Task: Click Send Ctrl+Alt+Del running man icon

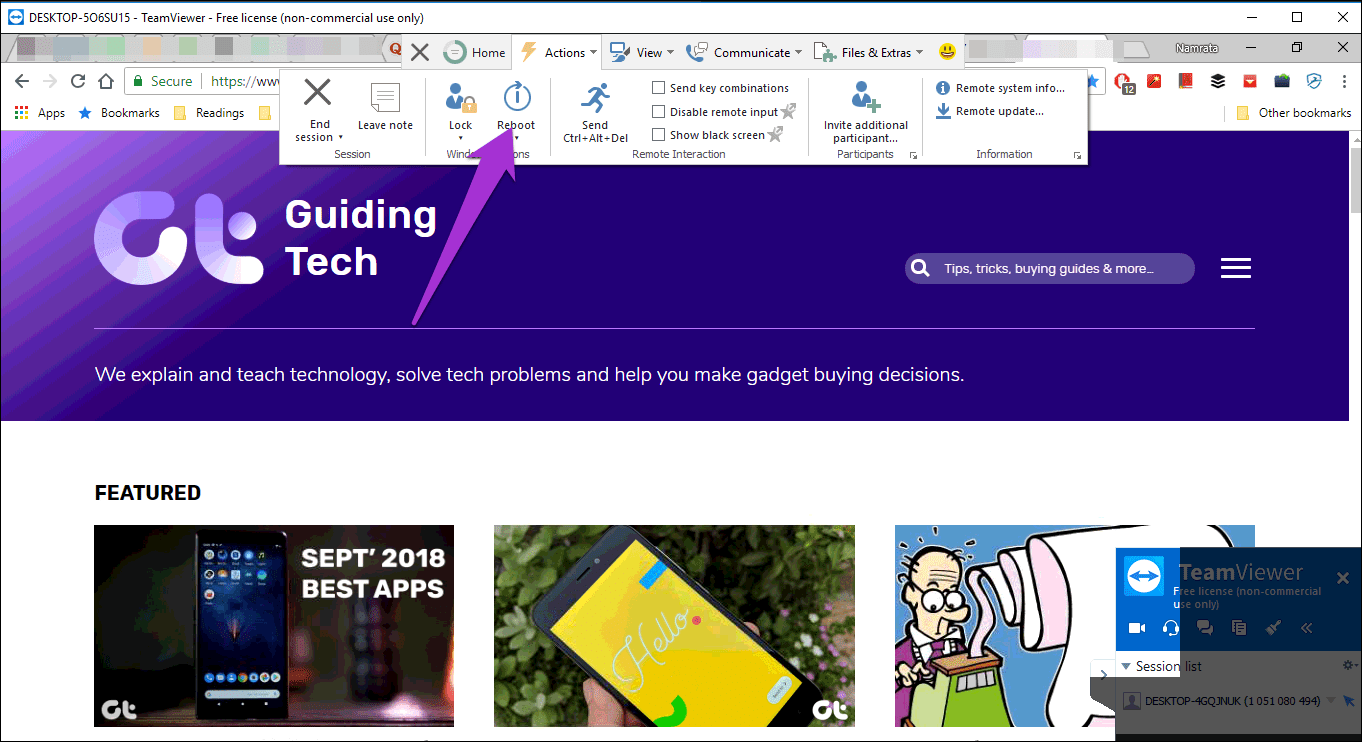Action: coord(595,97)
